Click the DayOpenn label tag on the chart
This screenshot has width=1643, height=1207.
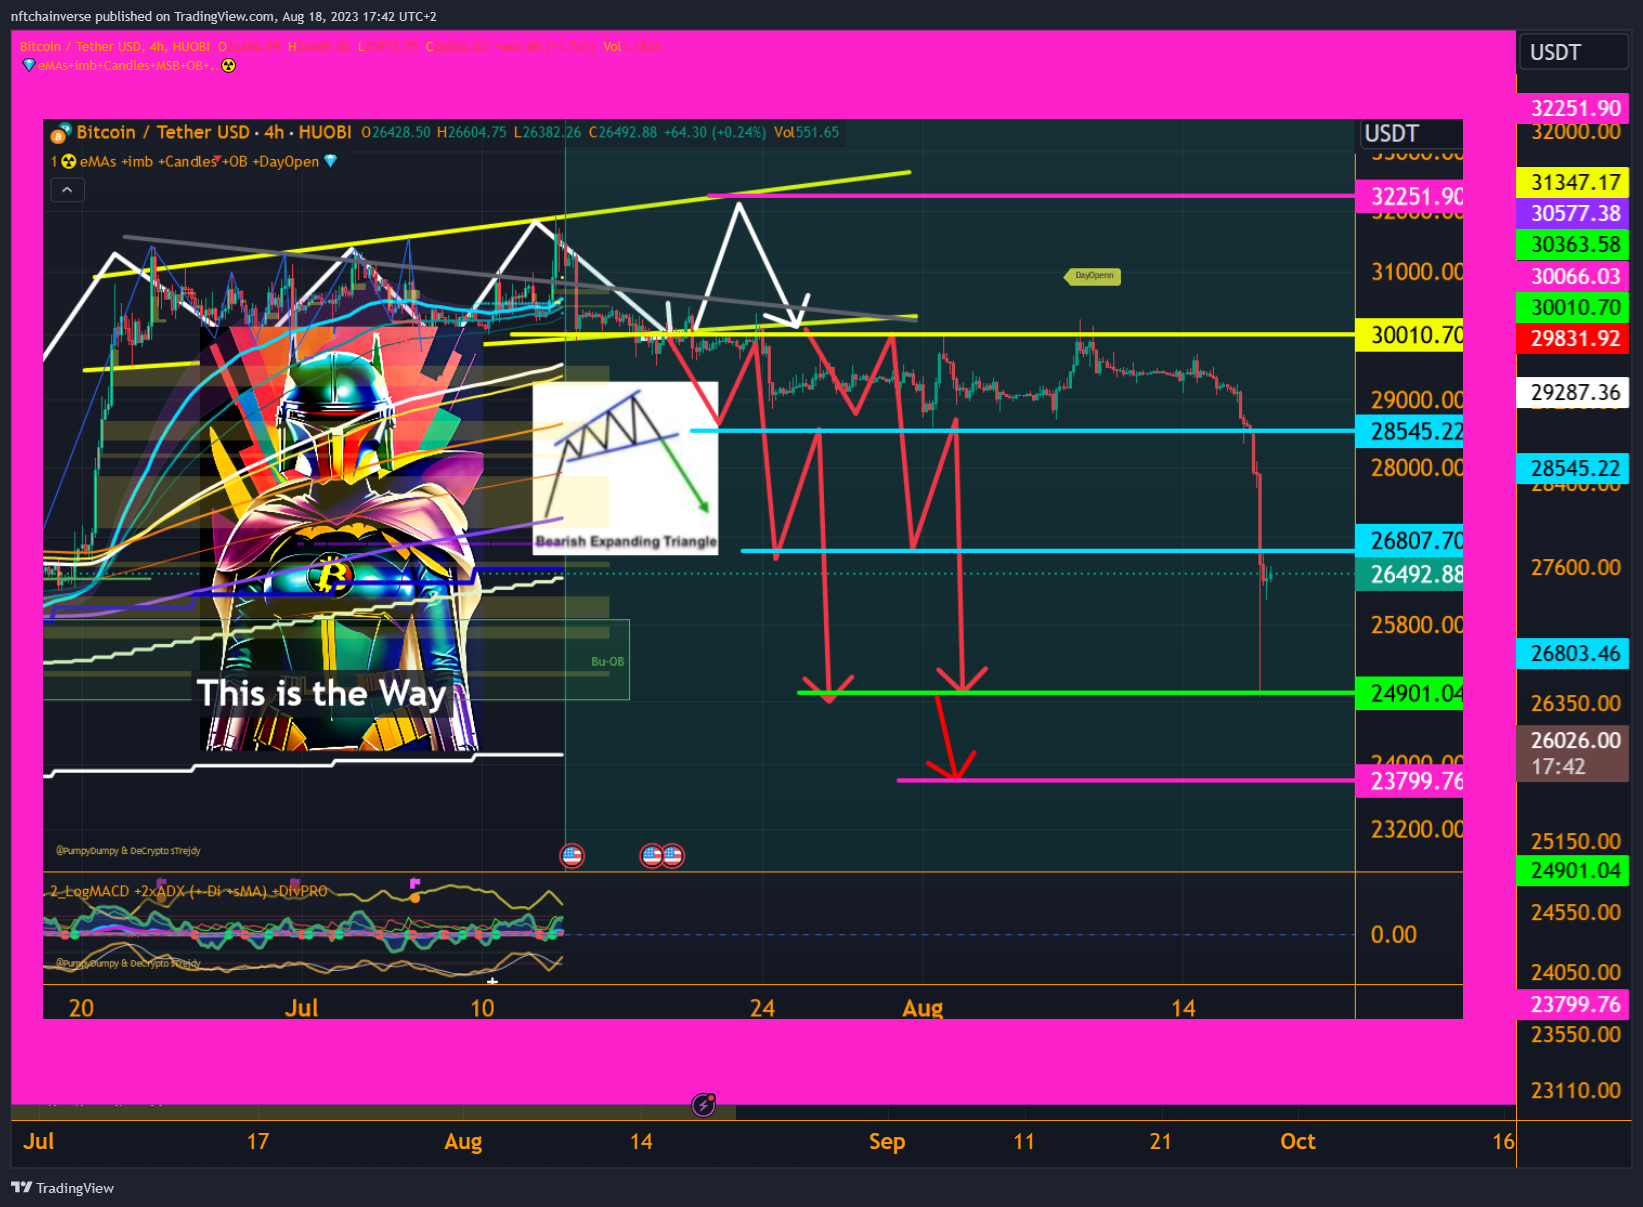point(1092,275)
